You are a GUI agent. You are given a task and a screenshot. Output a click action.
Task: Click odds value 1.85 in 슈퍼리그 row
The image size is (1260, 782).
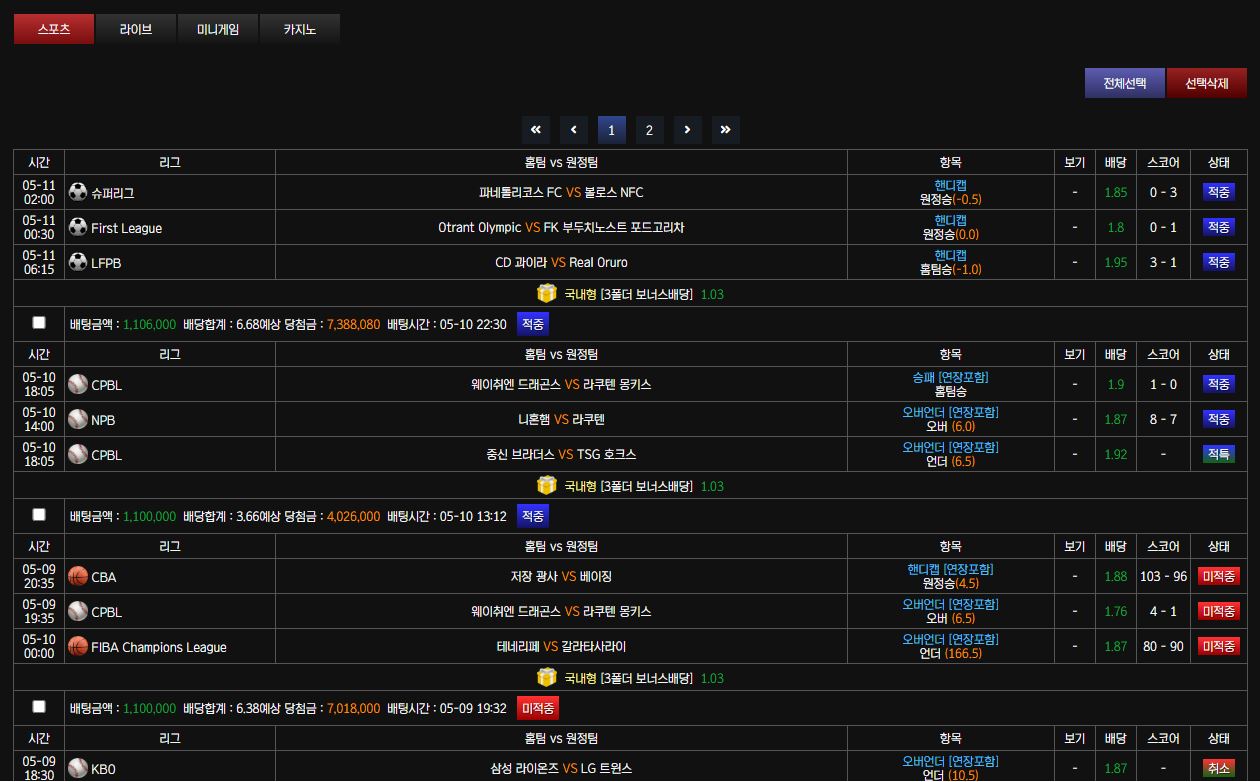tap(1116, 192)
